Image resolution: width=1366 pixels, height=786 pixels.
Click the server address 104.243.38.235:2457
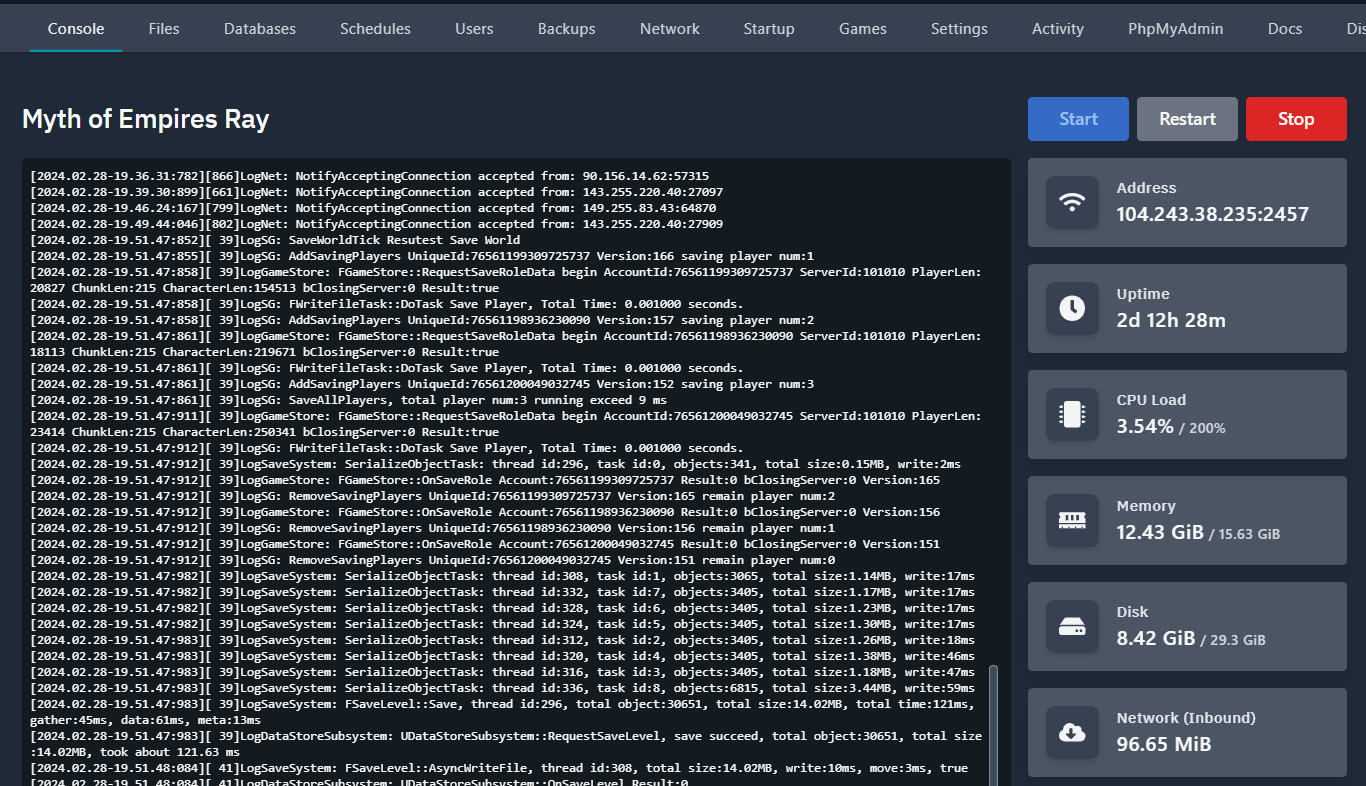point(1212,214)
